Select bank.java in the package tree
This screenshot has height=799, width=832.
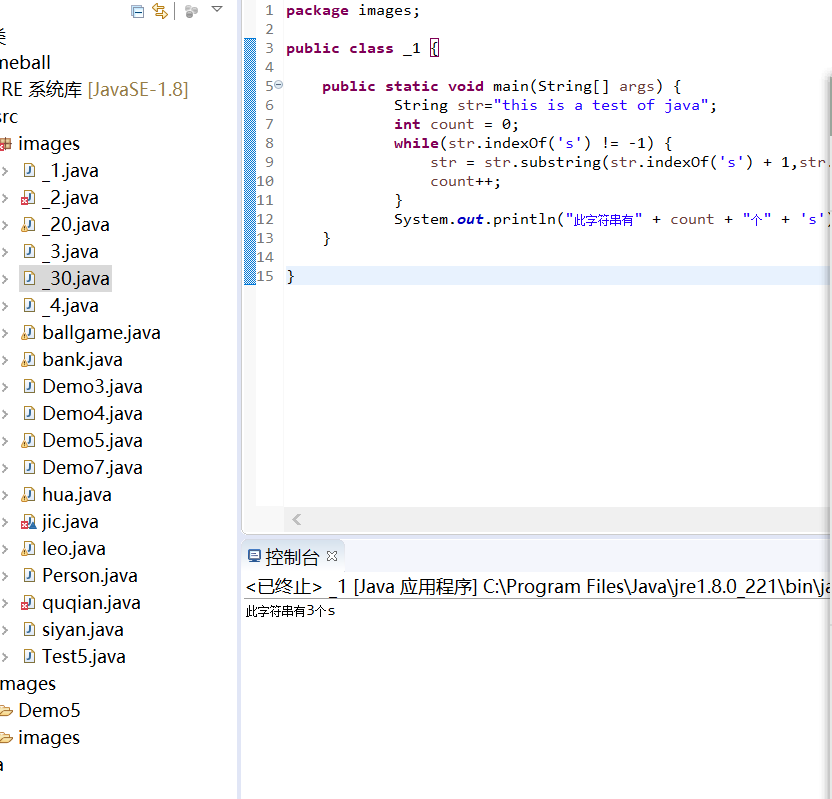(82, 360)
